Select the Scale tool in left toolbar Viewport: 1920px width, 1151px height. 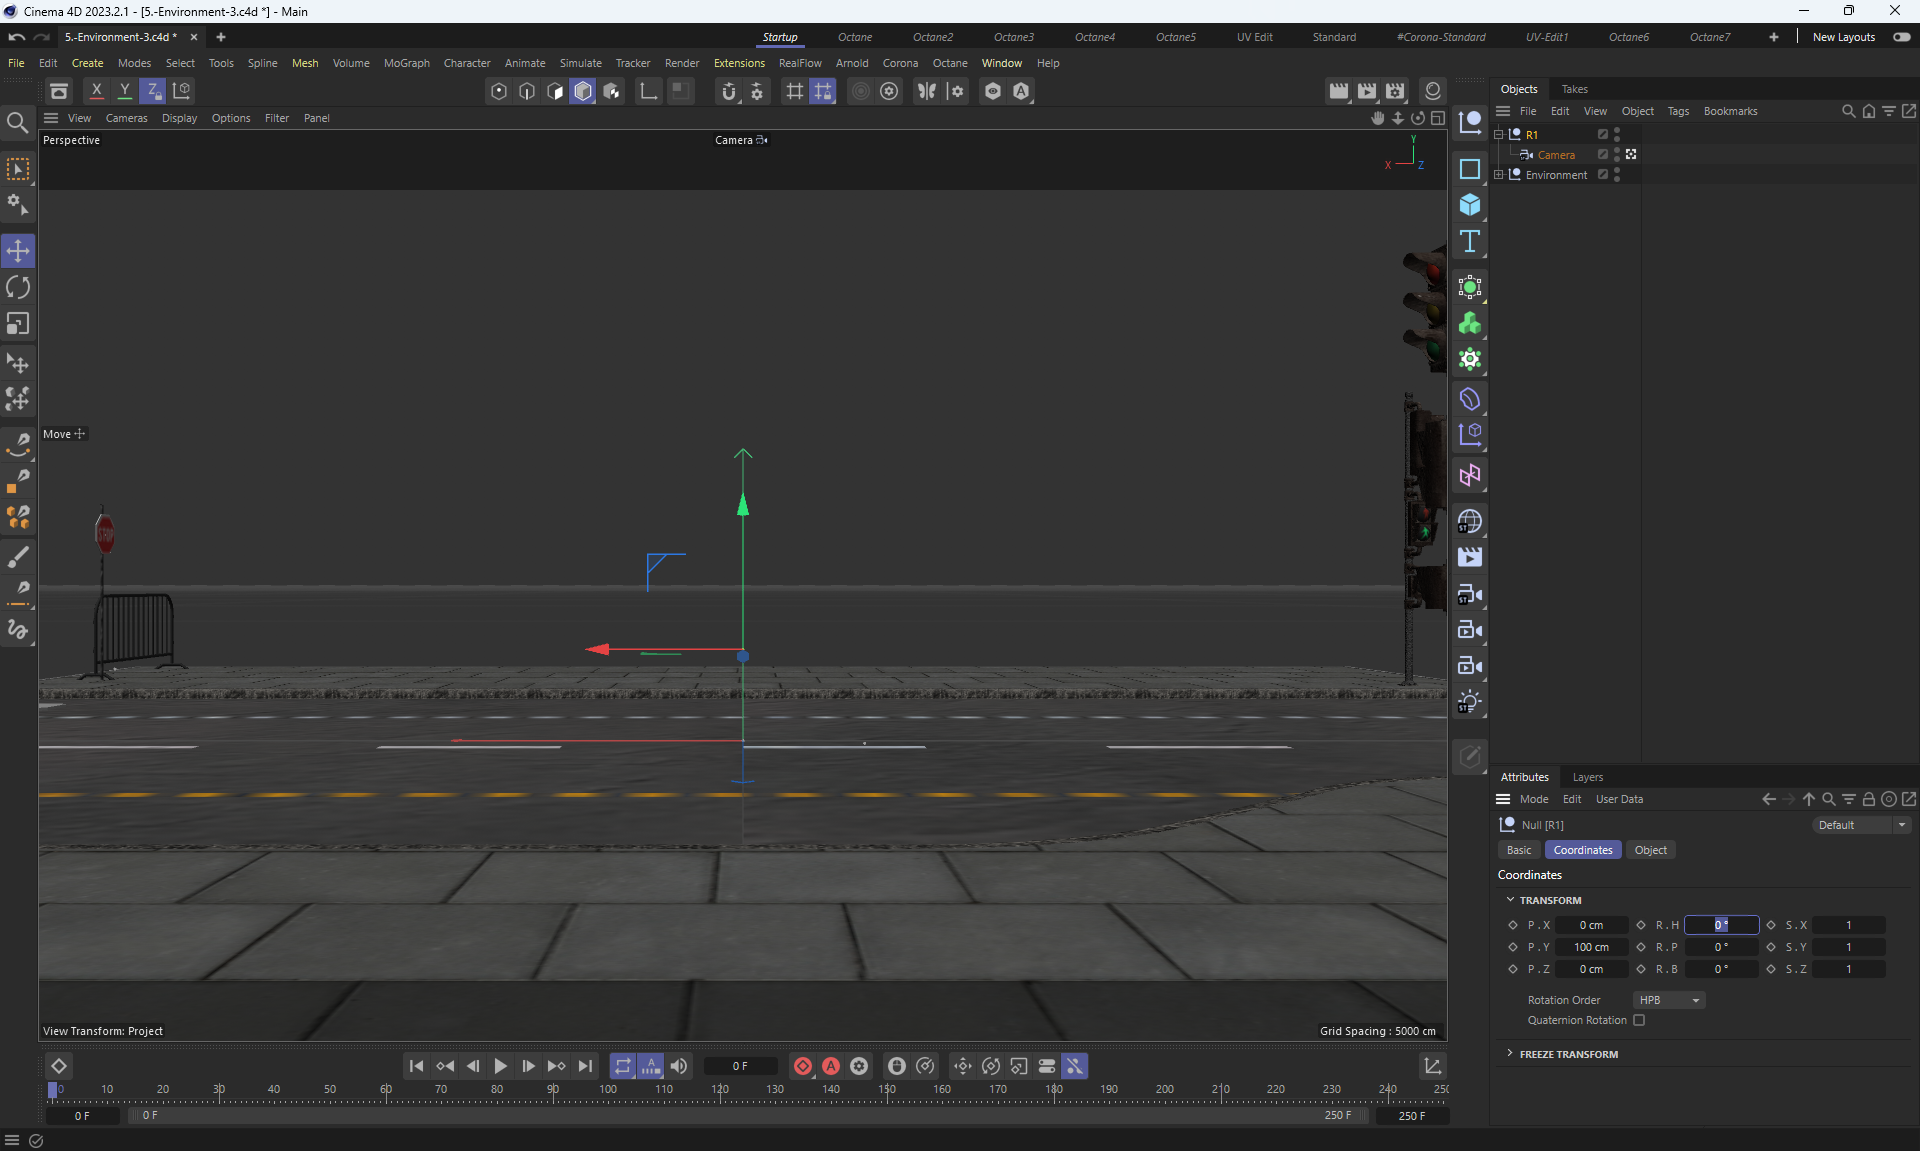tap(18, 324)
